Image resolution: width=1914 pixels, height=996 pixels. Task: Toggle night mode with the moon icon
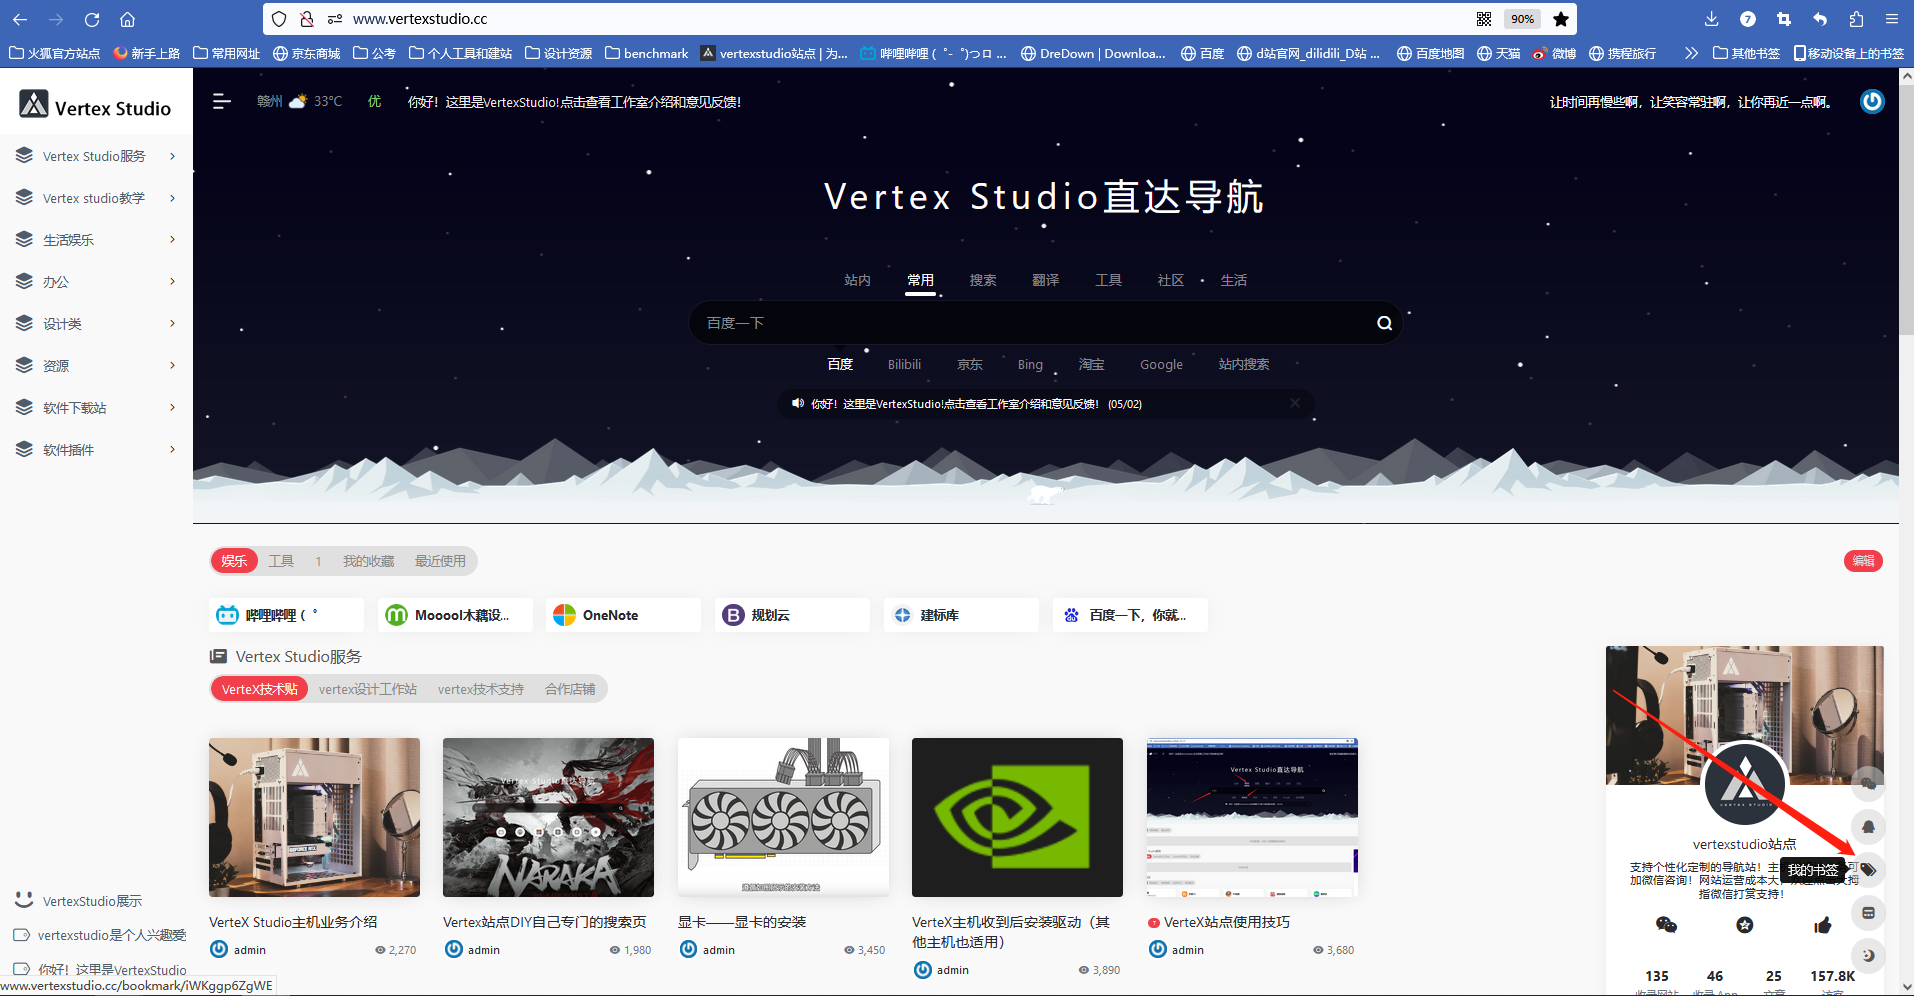tap(1867, 955)
